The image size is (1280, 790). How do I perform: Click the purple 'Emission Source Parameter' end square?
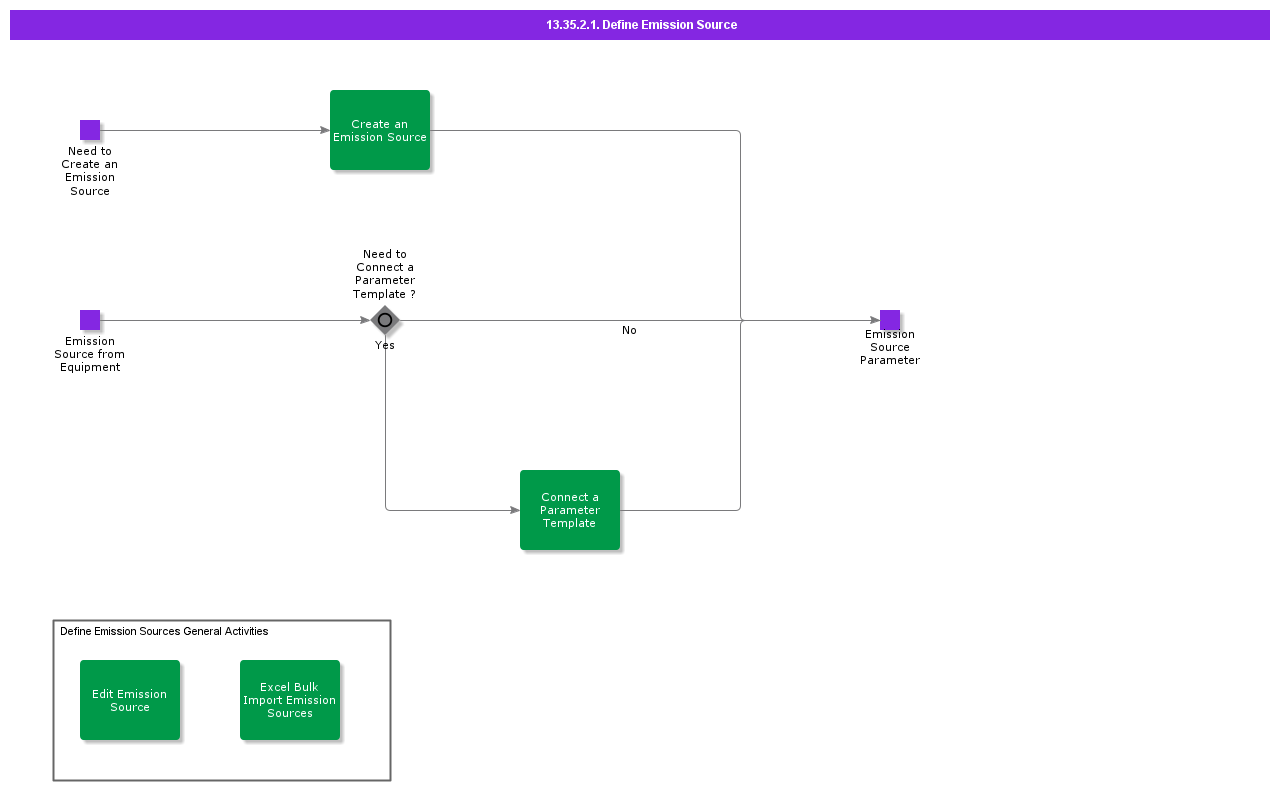pos(889,320)
